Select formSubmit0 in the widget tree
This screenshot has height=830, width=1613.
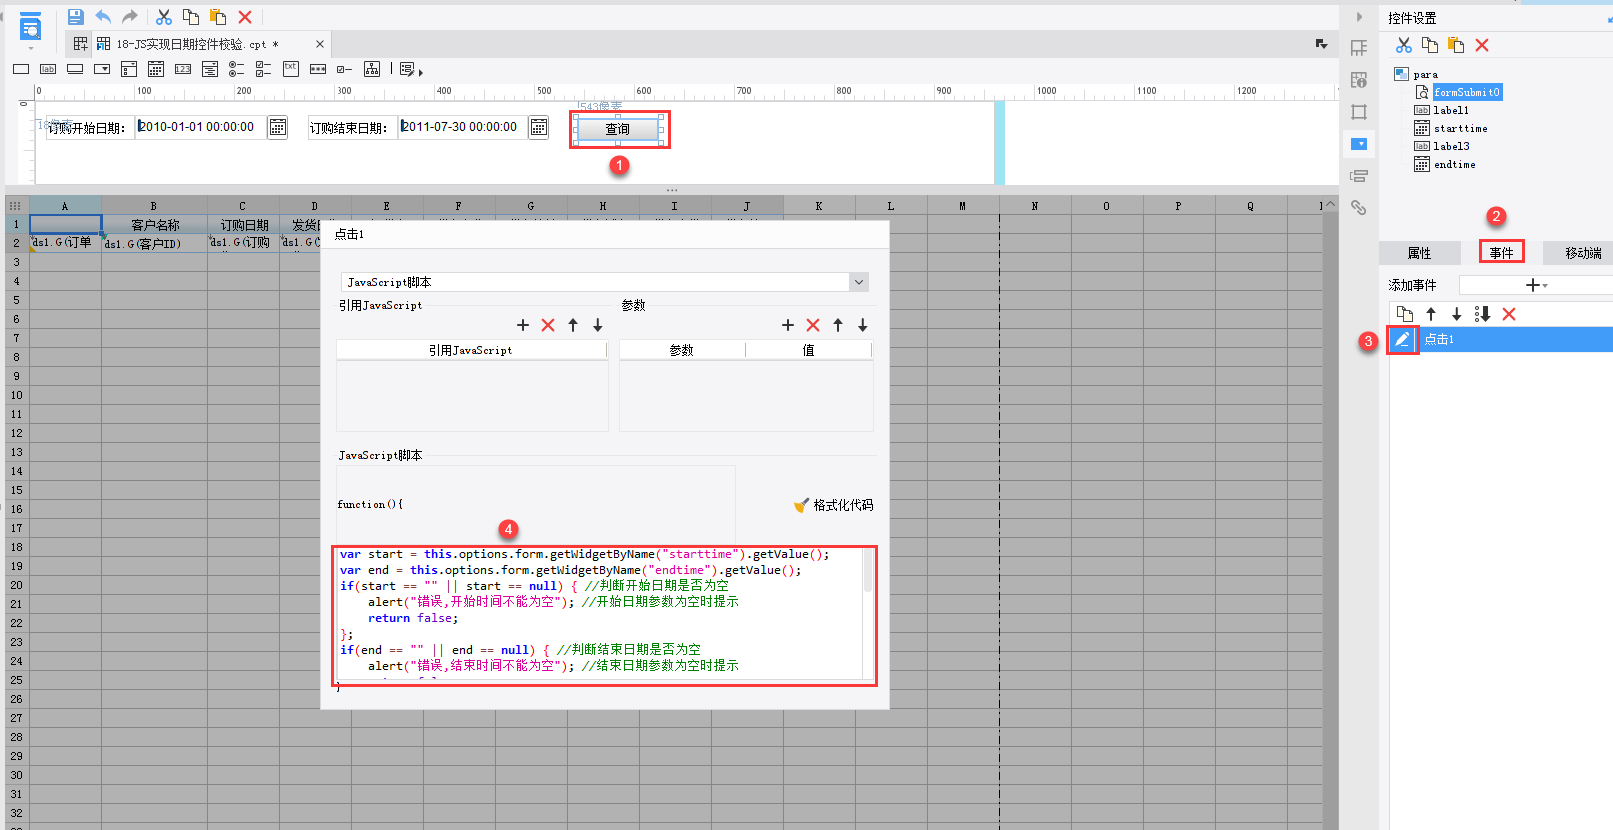[x=1467, y=92]
